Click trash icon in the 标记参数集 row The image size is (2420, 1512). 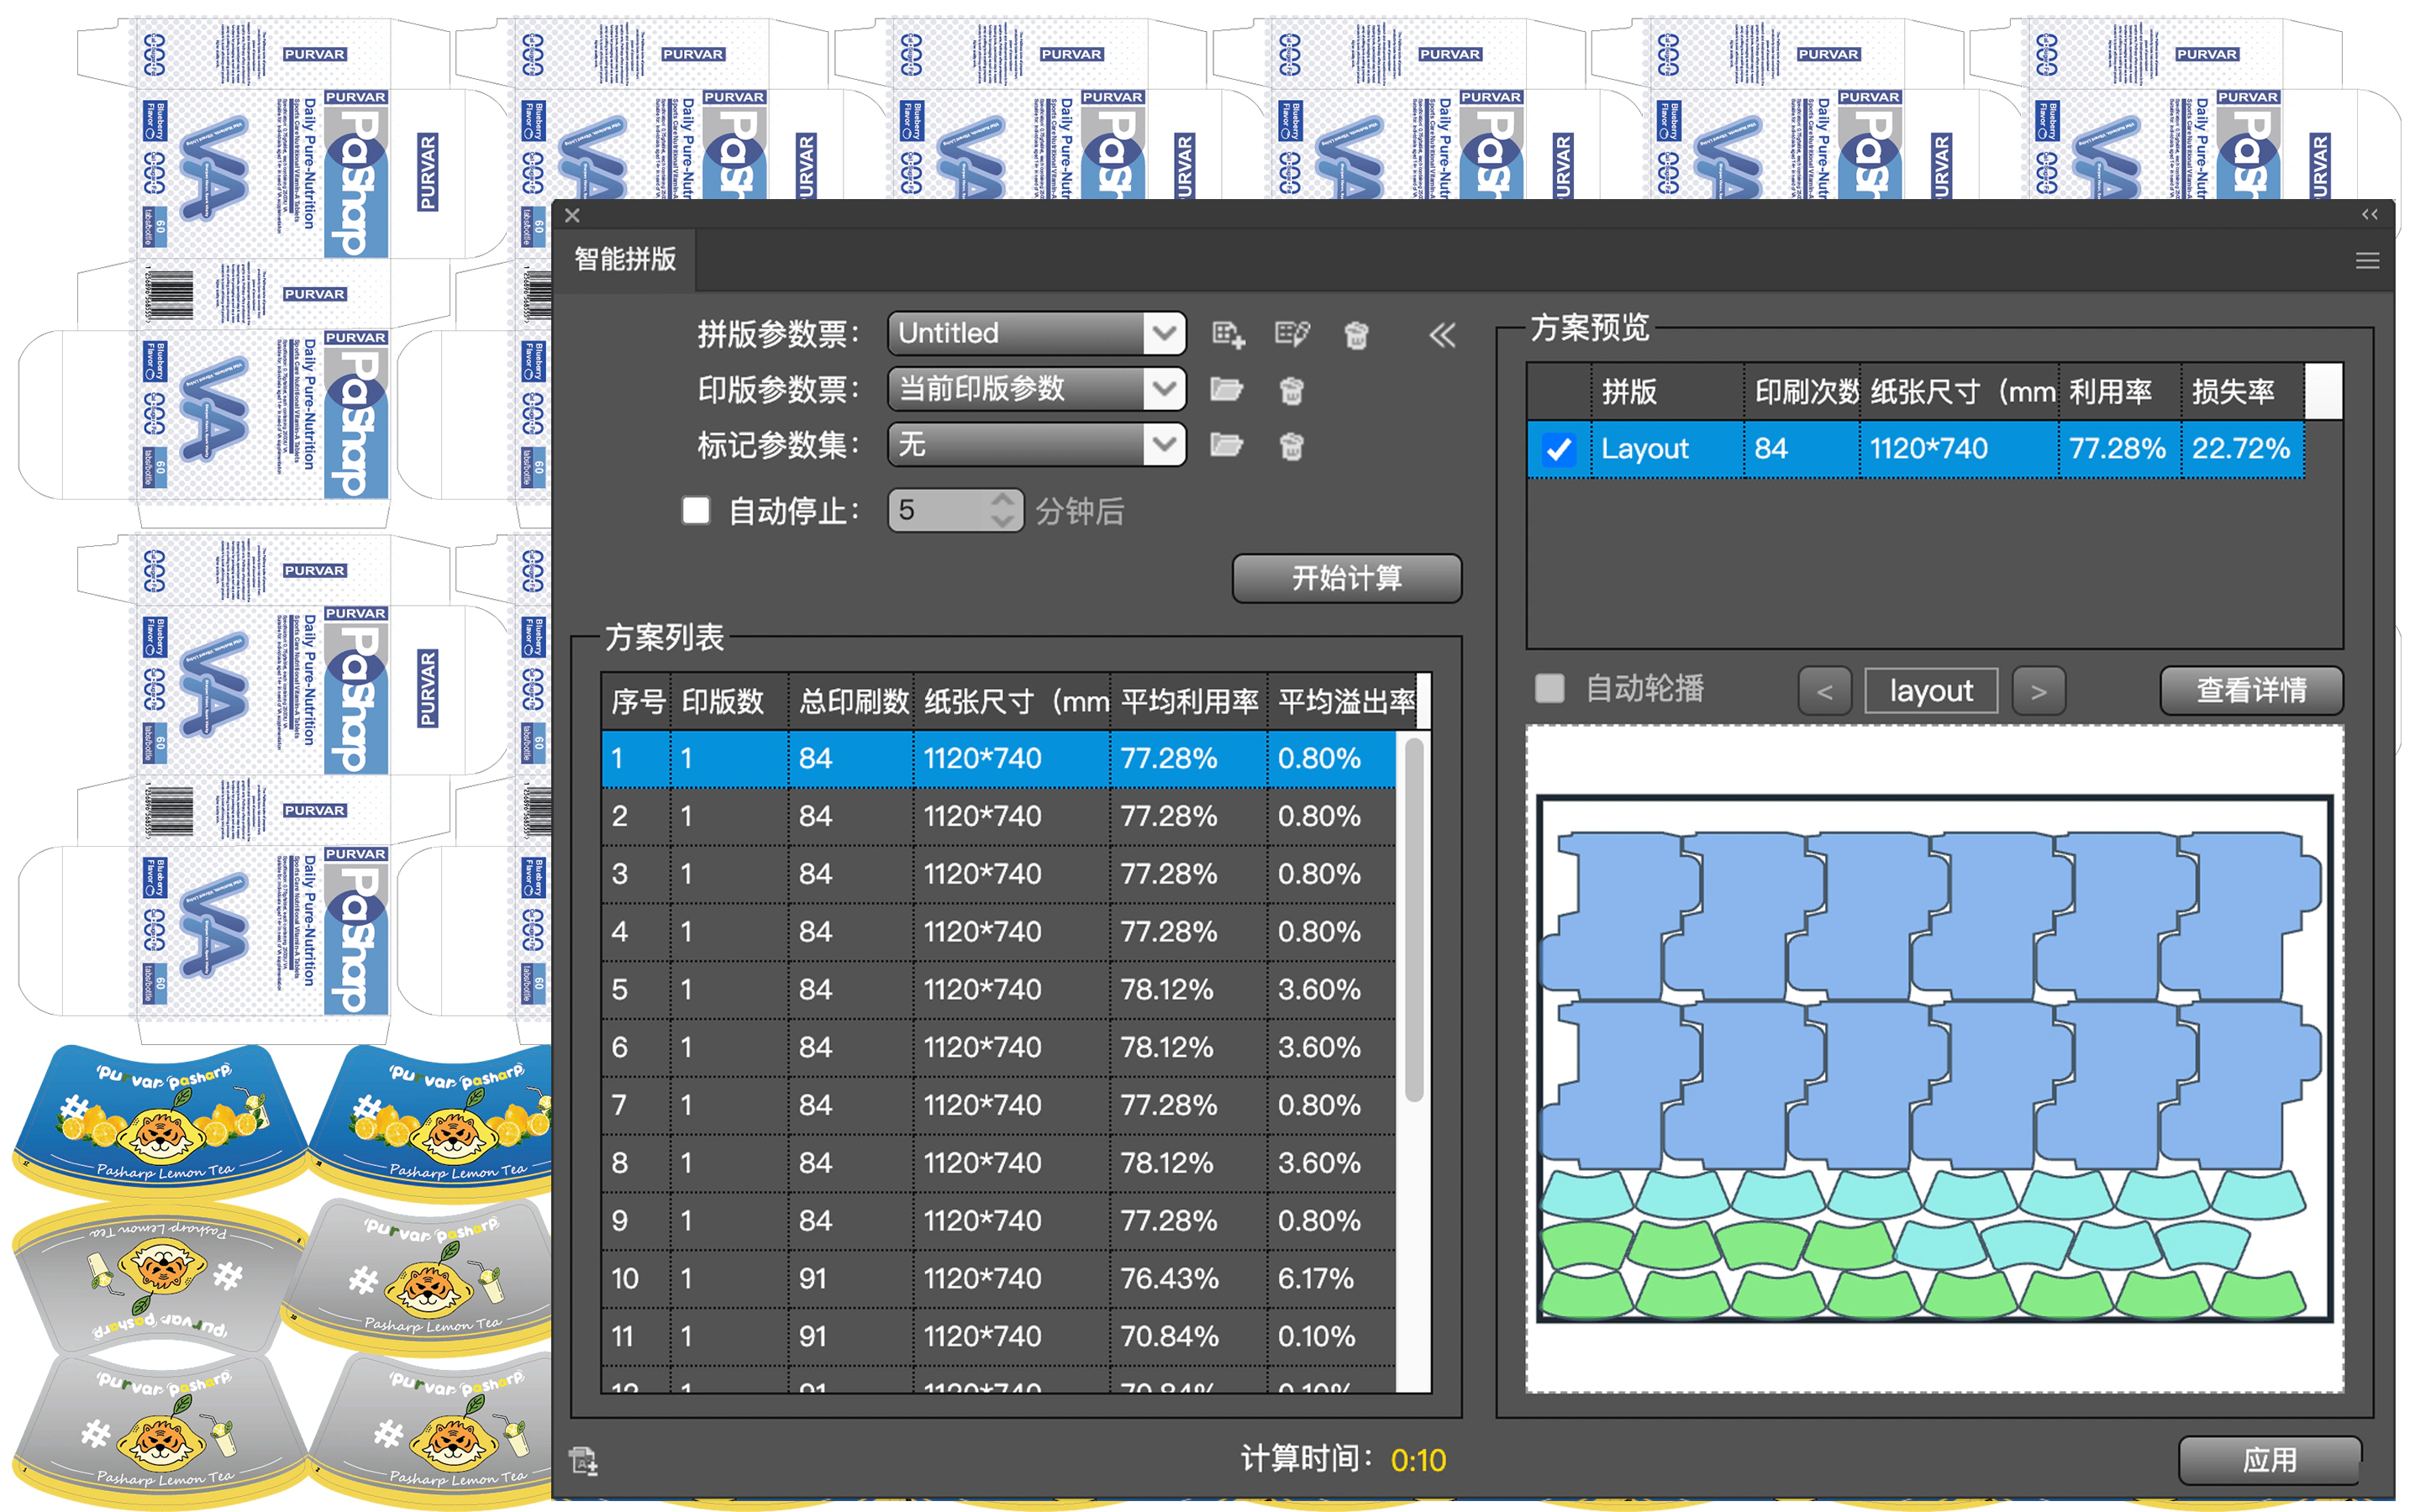coord(1291,445)
